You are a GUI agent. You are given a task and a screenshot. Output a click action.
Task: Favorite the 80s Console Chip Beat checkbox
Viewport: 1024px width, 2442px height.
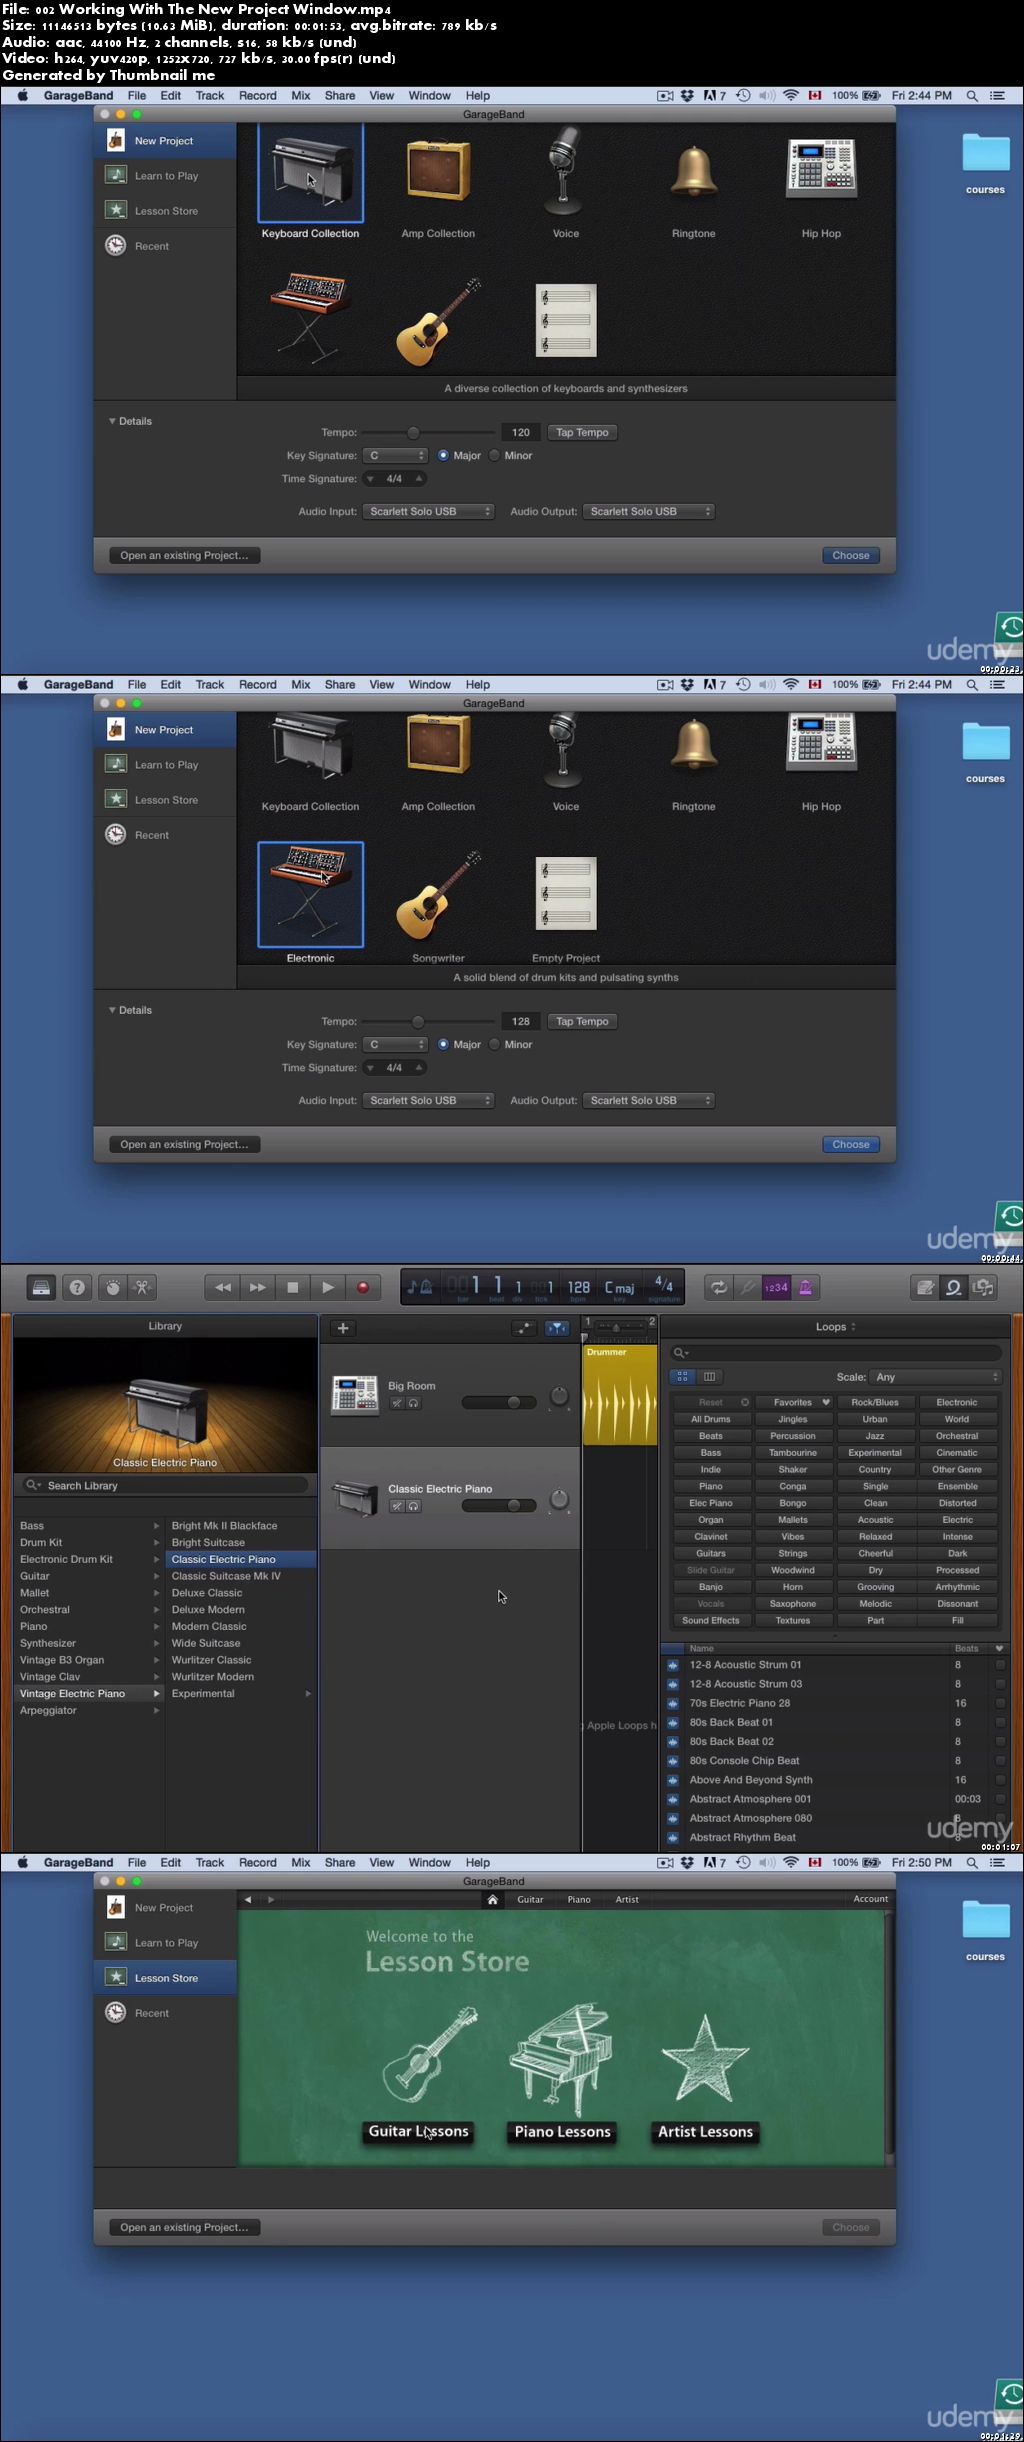999,1761
